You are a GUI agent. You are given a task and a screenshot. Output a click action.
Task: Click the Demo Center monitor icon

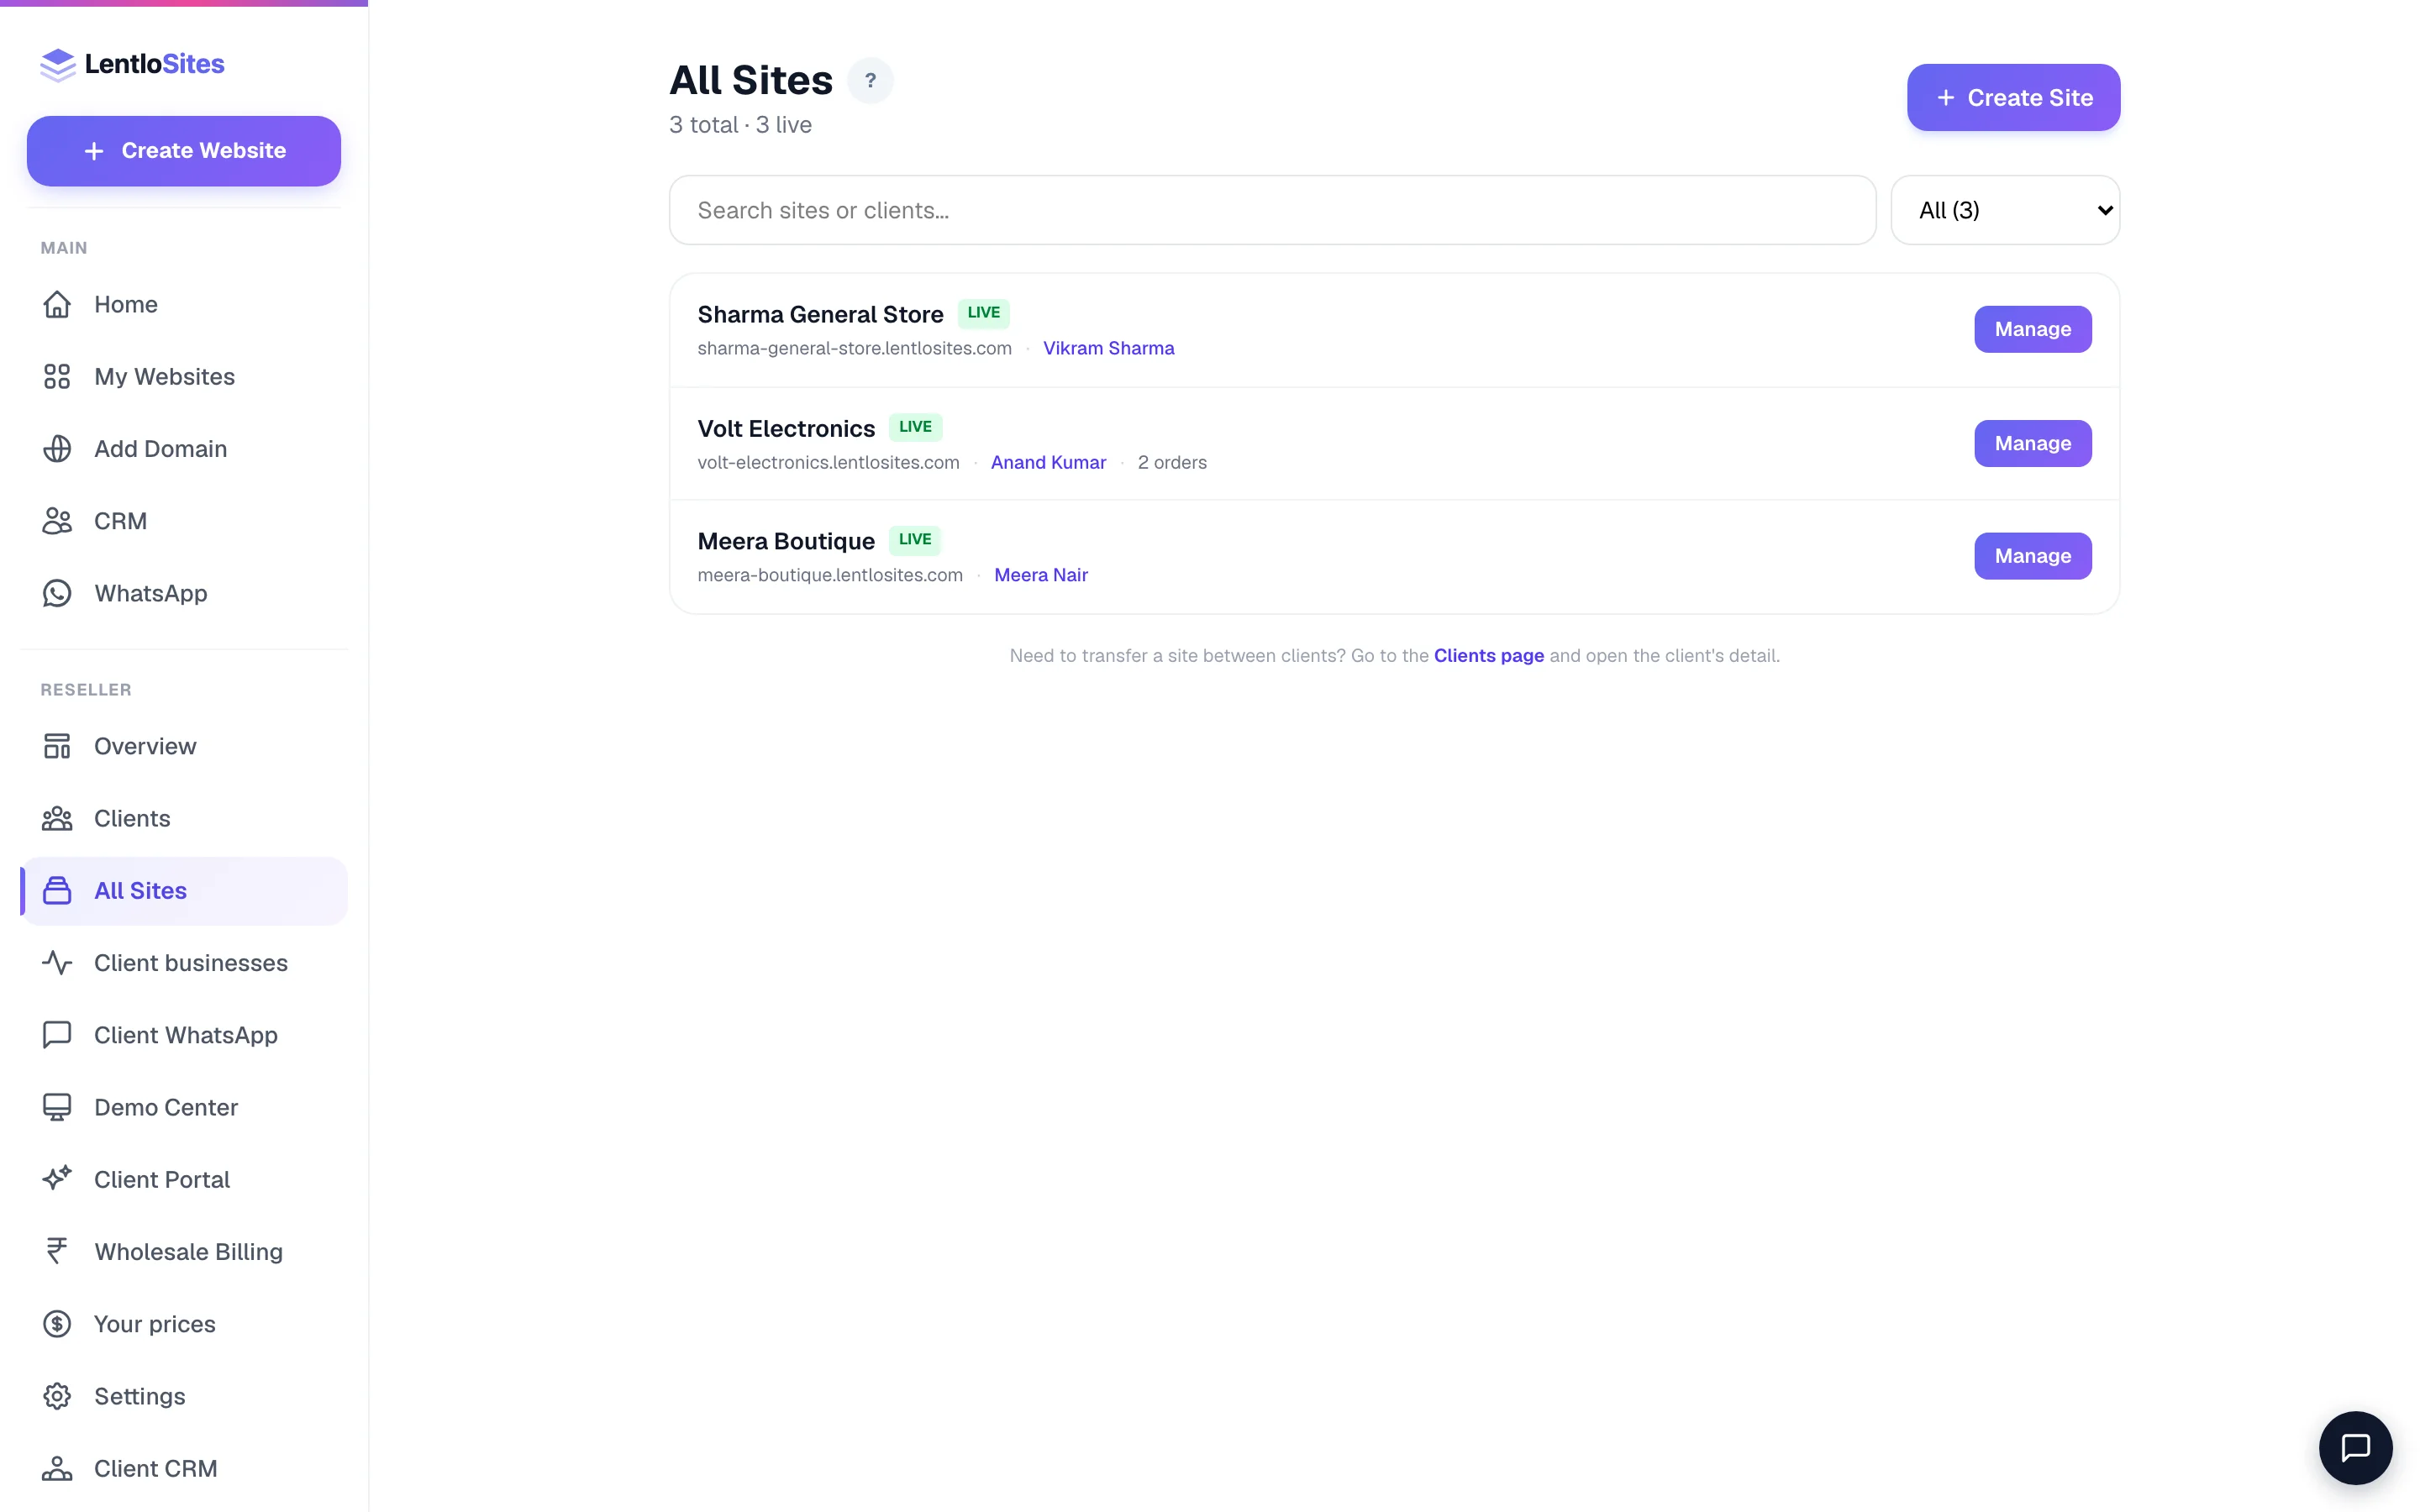pyautogui.click(x=57, y=1107)
